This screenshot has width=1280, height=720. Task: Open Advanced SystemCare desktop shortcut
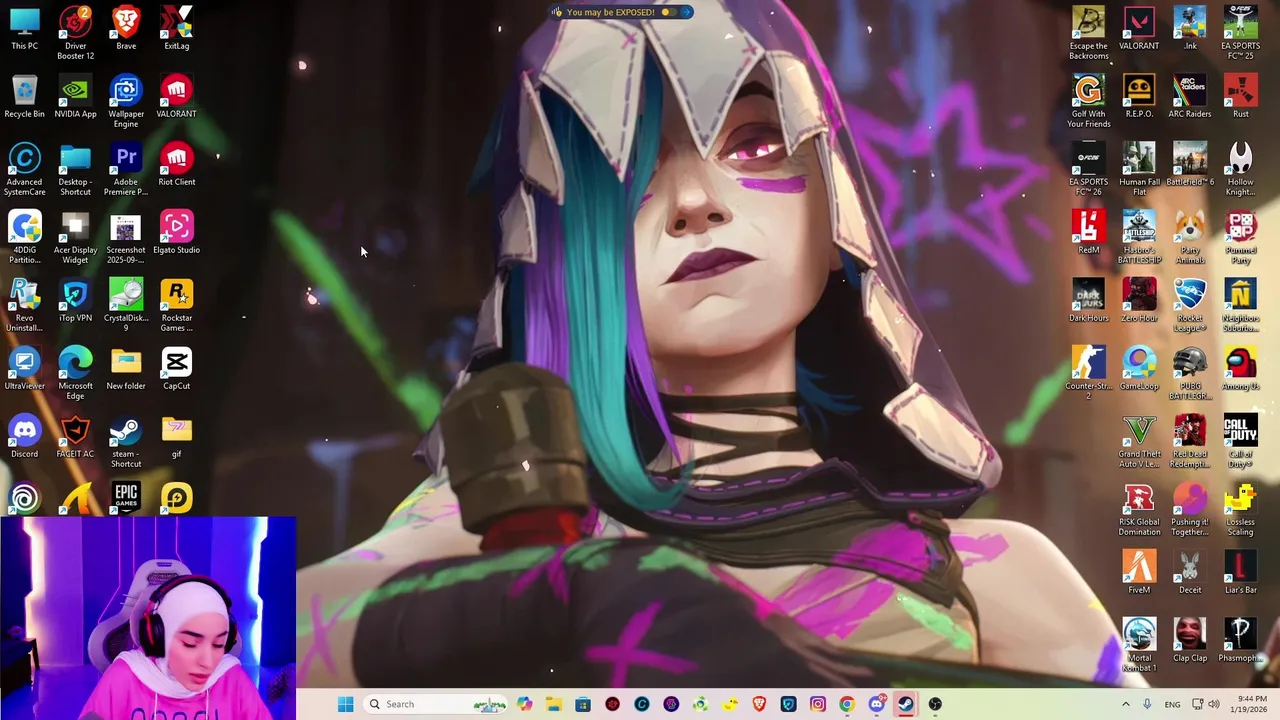(x=25, y=169)
